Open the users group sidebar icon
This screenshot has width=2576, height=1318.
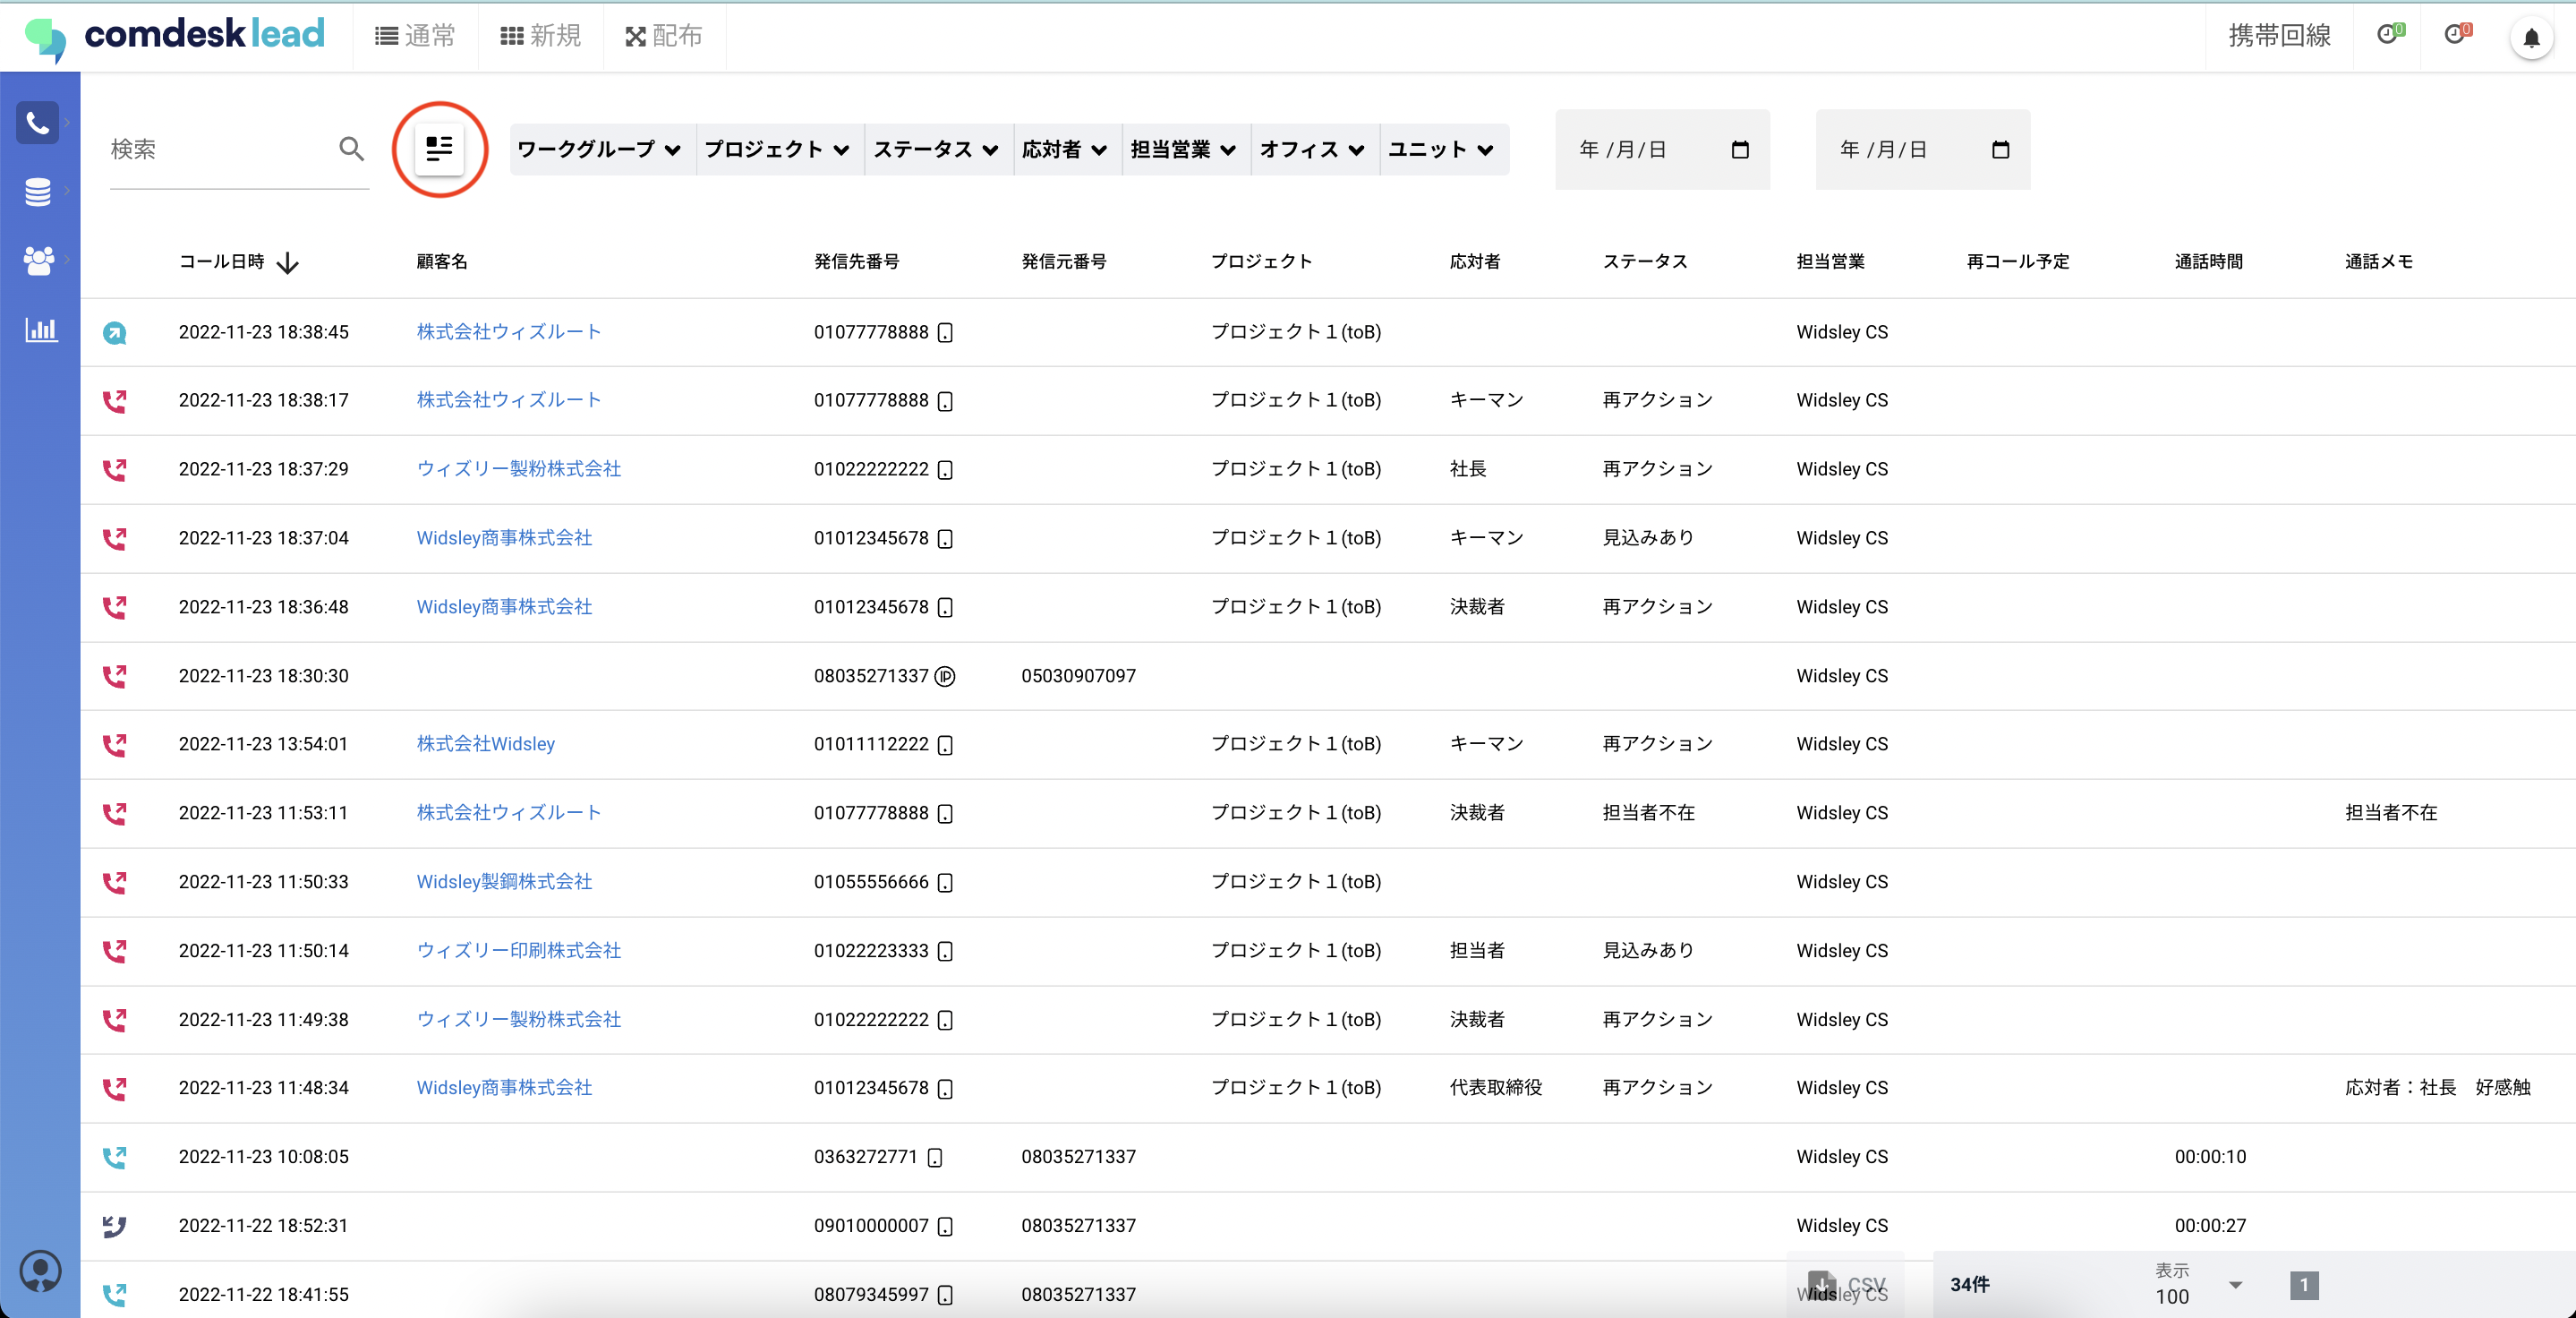tap(38, 260)
